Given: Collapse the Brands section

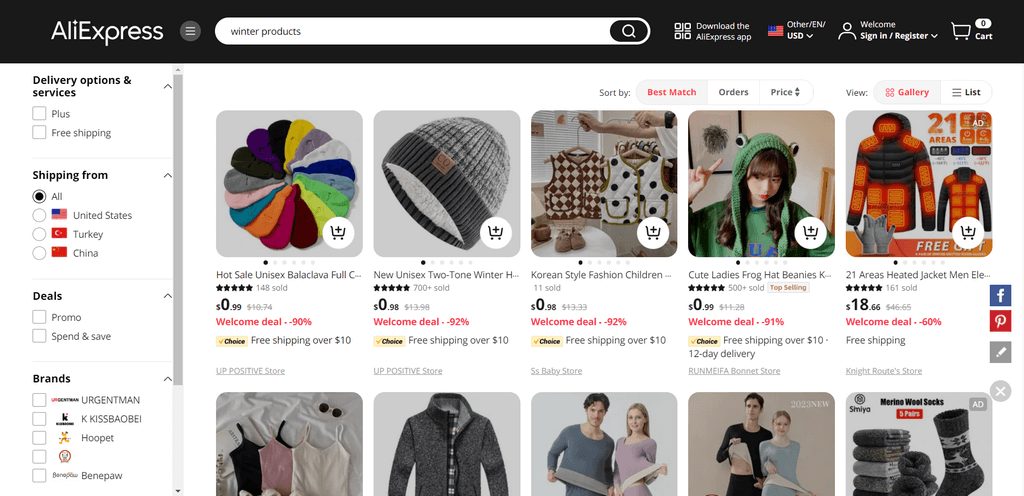Looking at the screenshot, I should [x=167, y=379].
